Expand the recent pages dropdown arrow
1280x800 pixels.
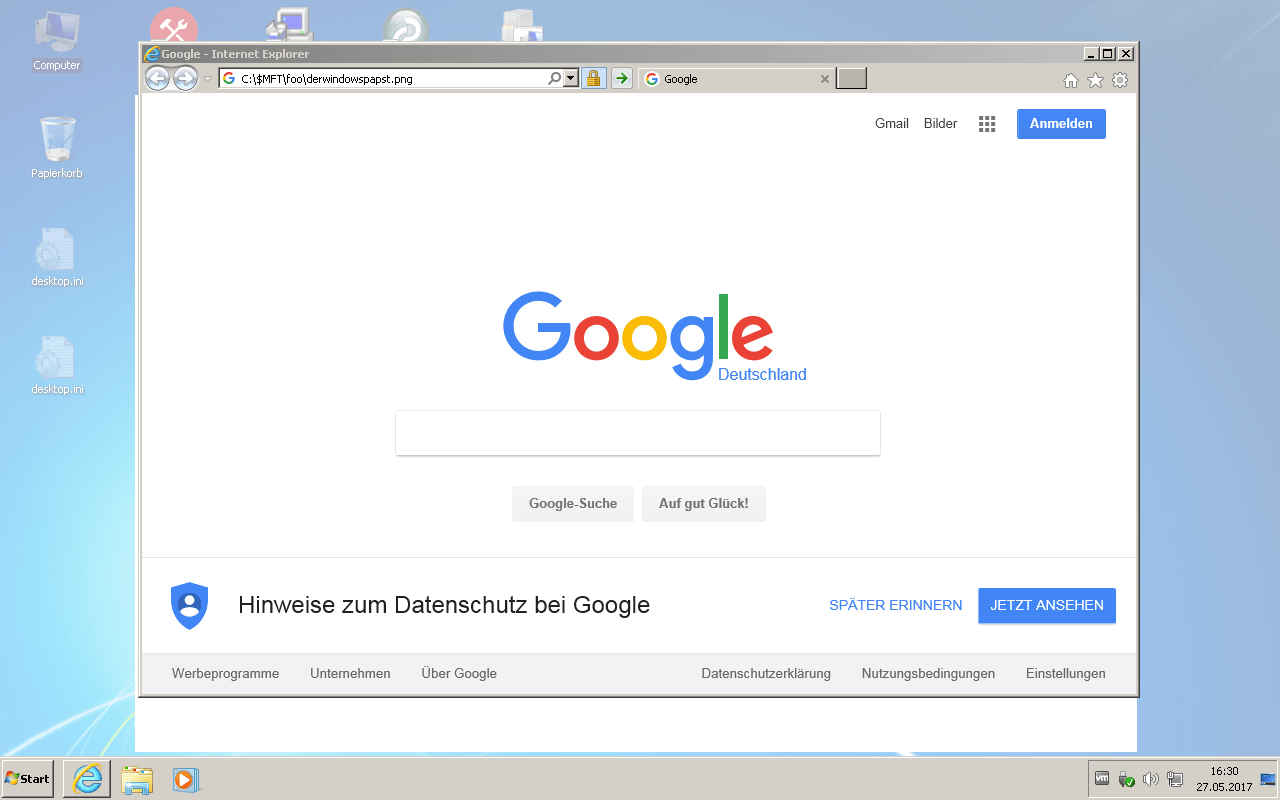207,79
